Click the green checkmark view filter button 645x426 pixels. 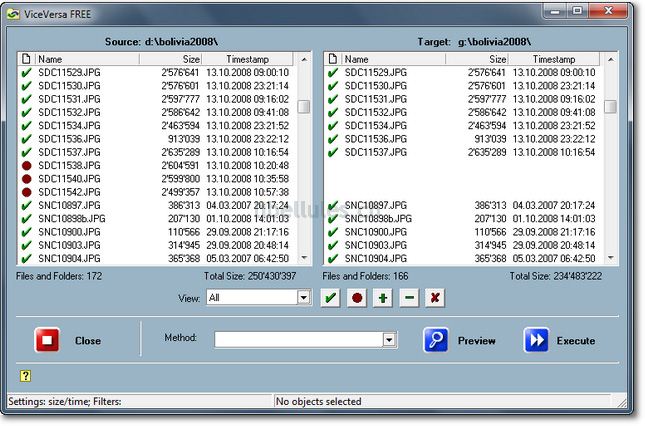(330, 298)
